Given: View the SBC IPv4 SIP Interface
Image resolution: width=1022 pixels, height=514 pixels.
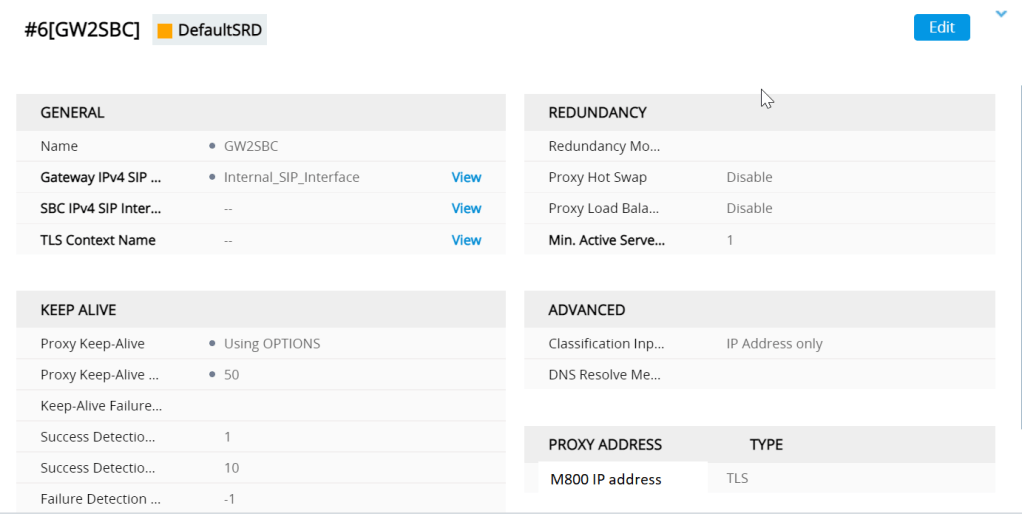Looking at the screenshot, I should pyautogui.click(x=466, y=208).
